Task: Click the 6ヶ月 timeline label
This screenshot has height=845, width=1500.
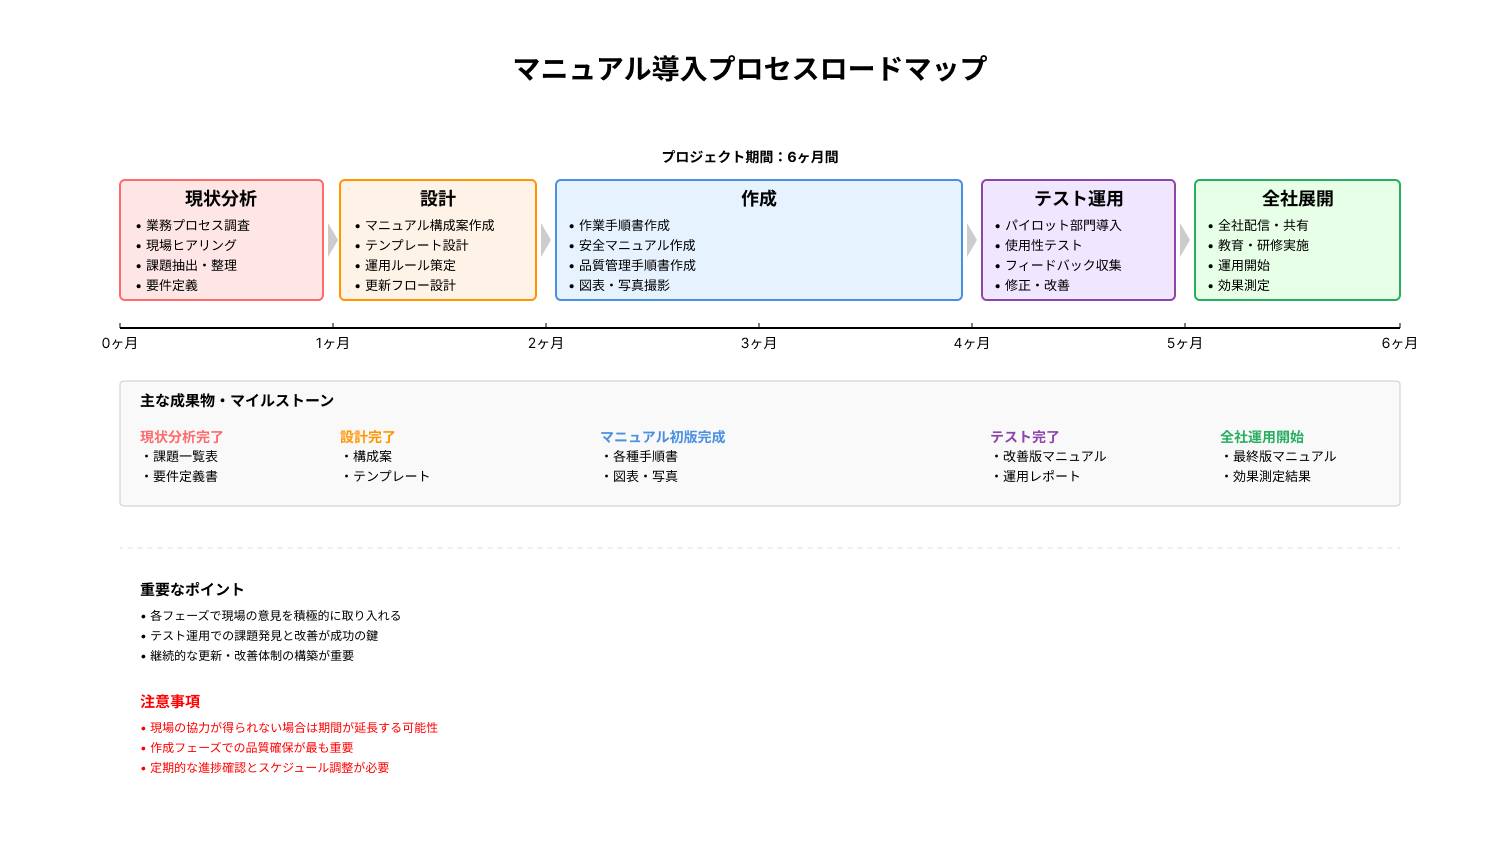Action: [1399, 343]
